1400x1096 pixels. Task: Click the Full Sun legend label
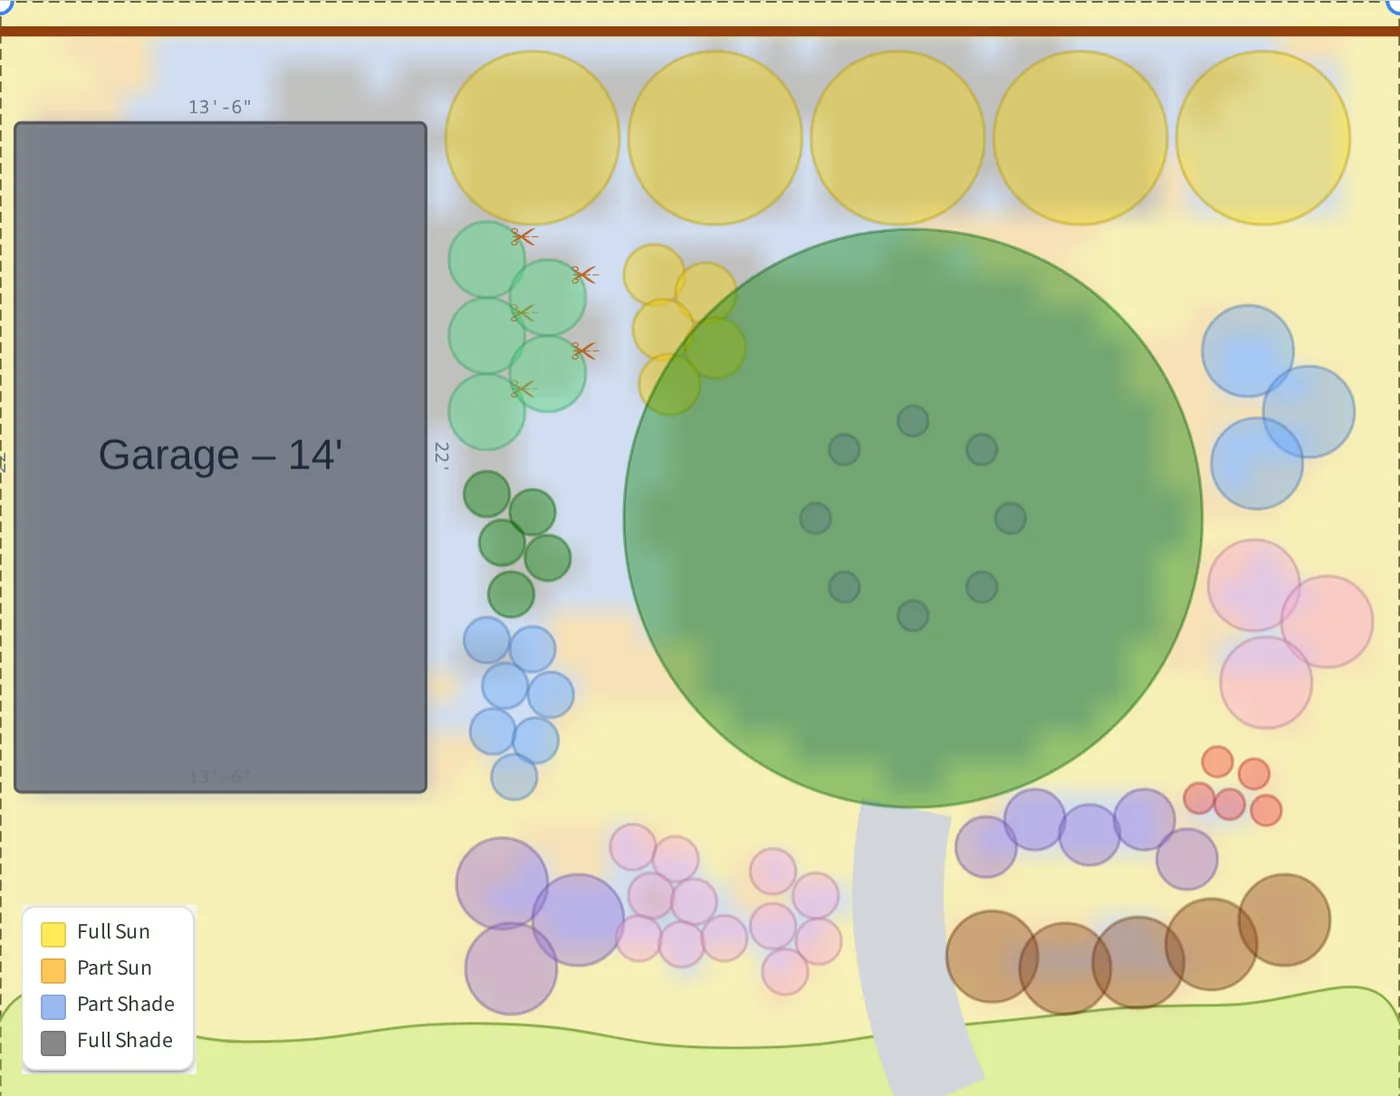point(113,932)
